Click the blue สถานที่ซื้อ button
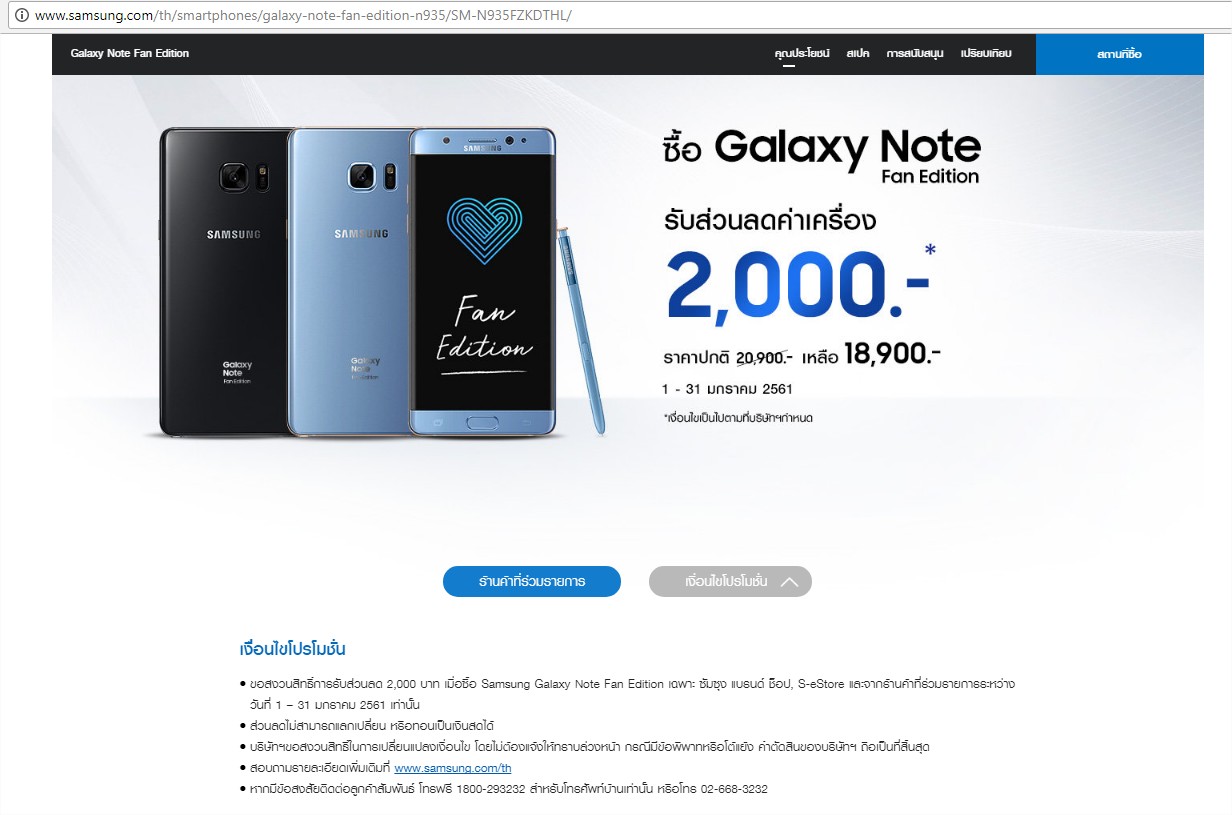Image resolution: width=1232 pixels, height=815 pixels. [1119, 54]
